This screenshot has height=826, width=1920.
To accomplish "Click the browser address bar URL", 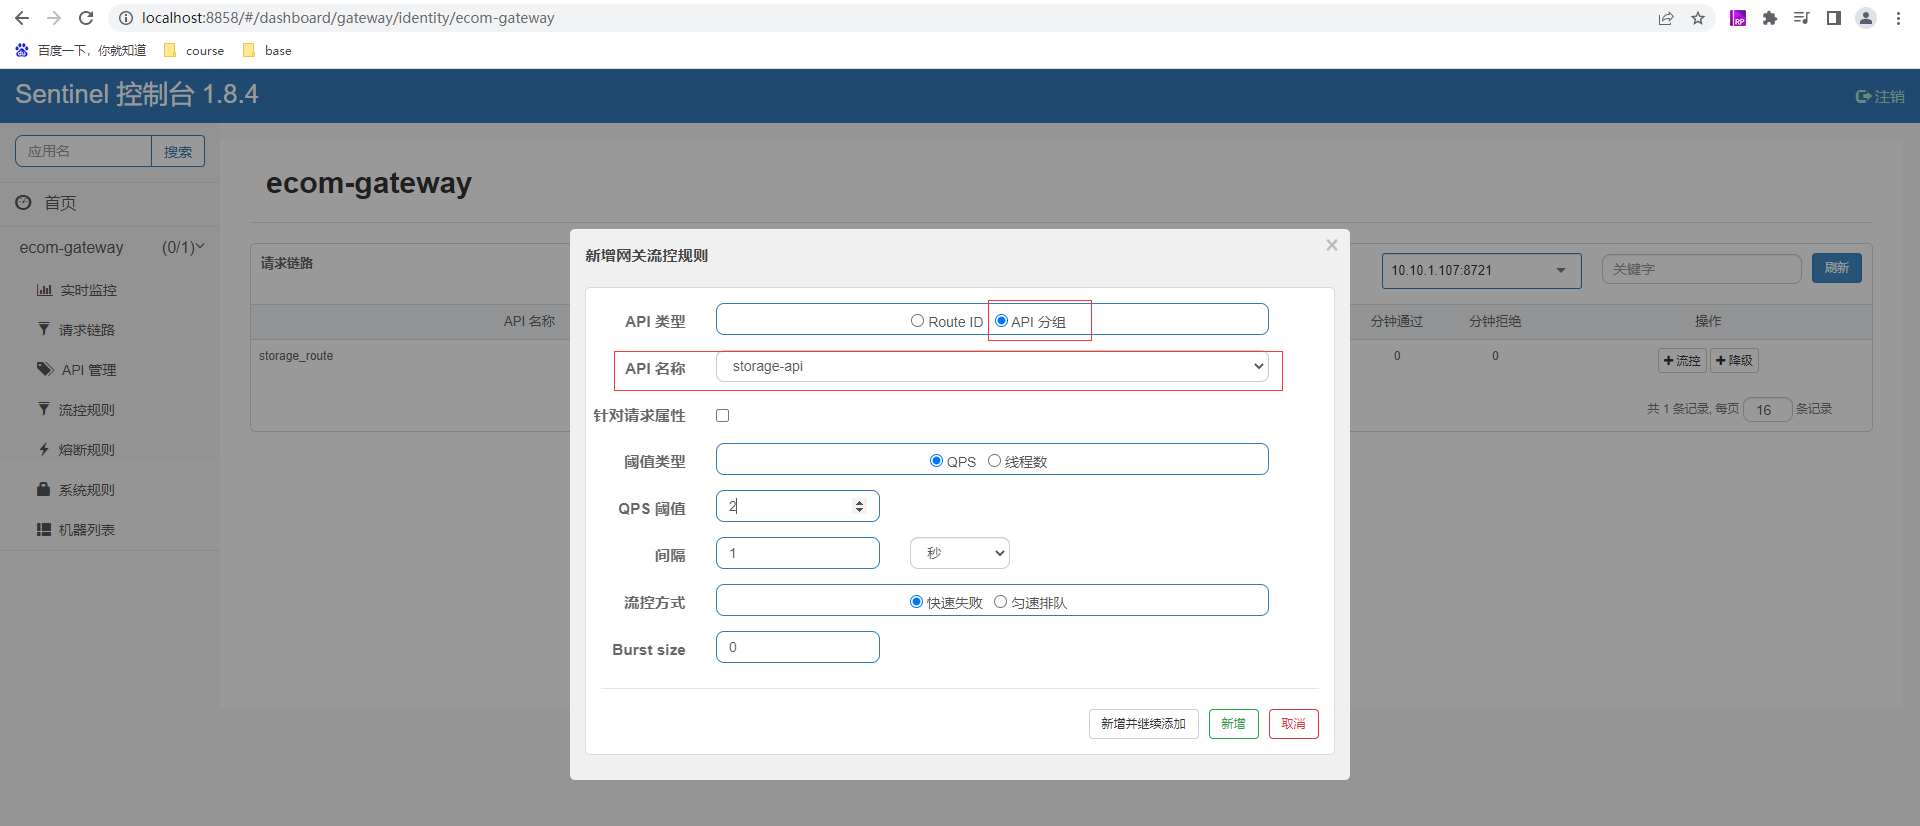I will (x=348, y=18).
